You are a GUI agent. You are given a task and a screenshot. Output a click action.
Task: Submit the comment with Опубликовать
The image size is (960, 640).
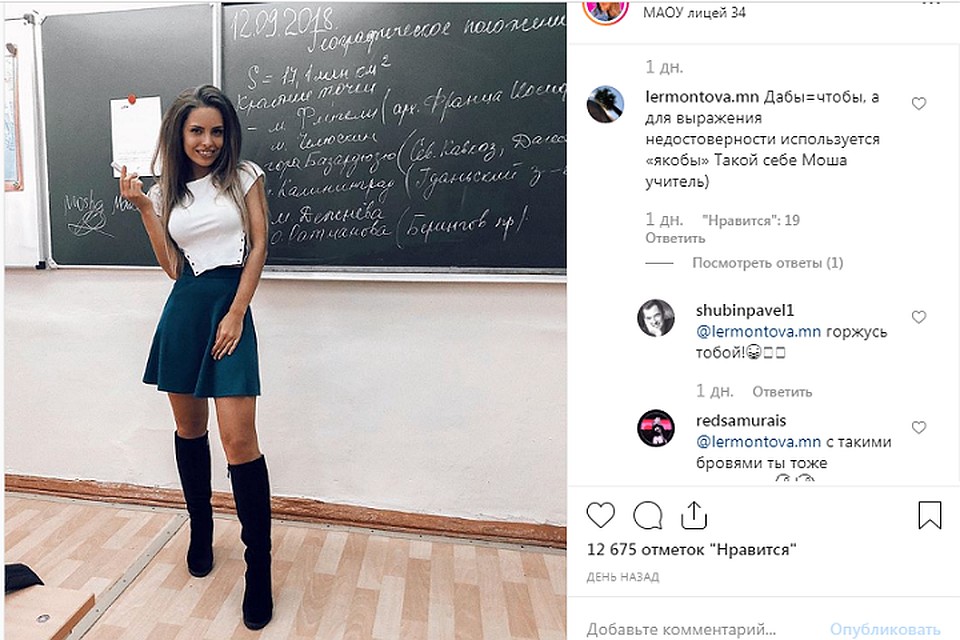tap(885, 629)
